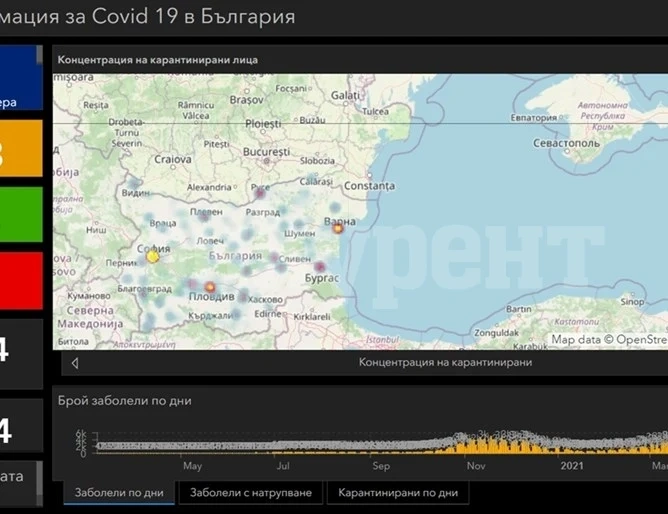668x514 pixels.
Task: Click 'Концентрация на карантинирани лица' panel title
Action: click(158, 60)
